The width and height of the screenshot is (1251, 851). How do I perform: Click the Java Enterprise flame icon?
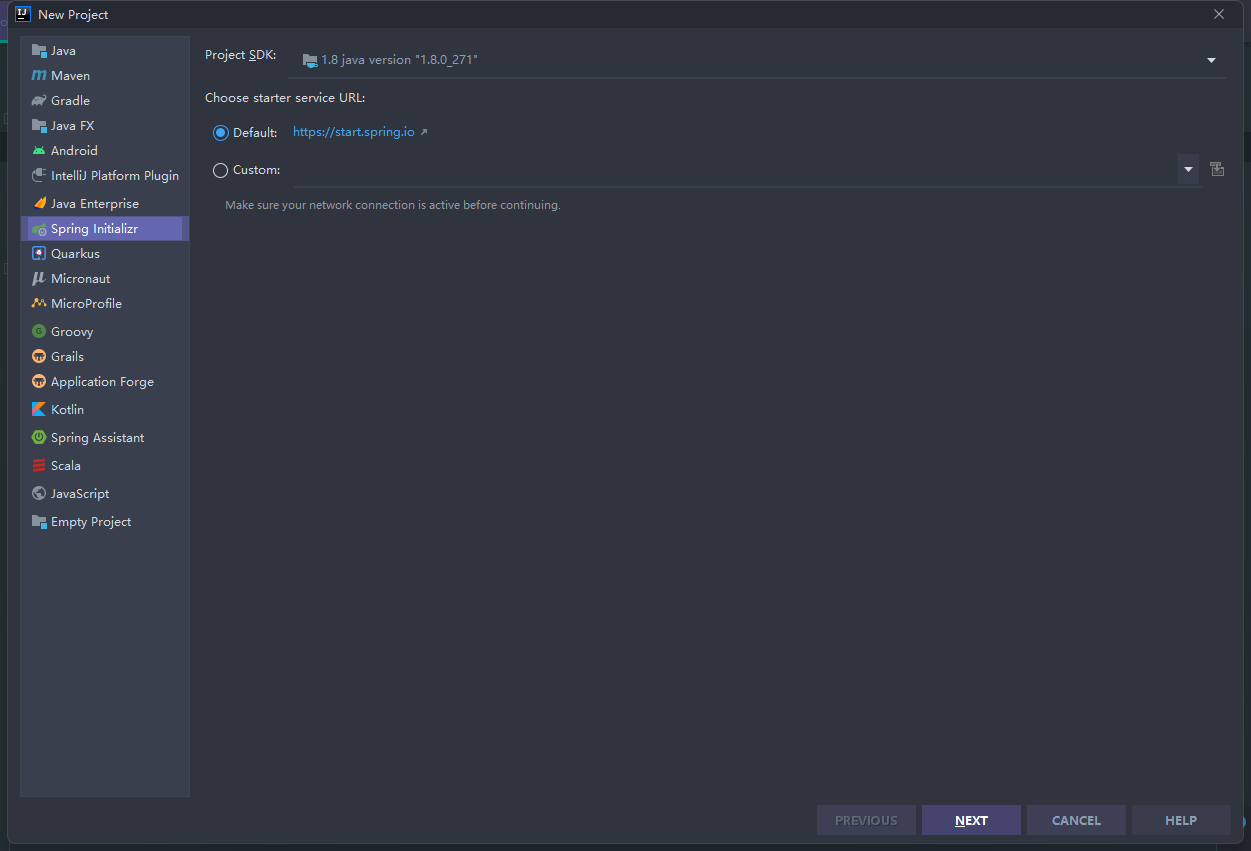pyautogui.click(x=39, y=204)
